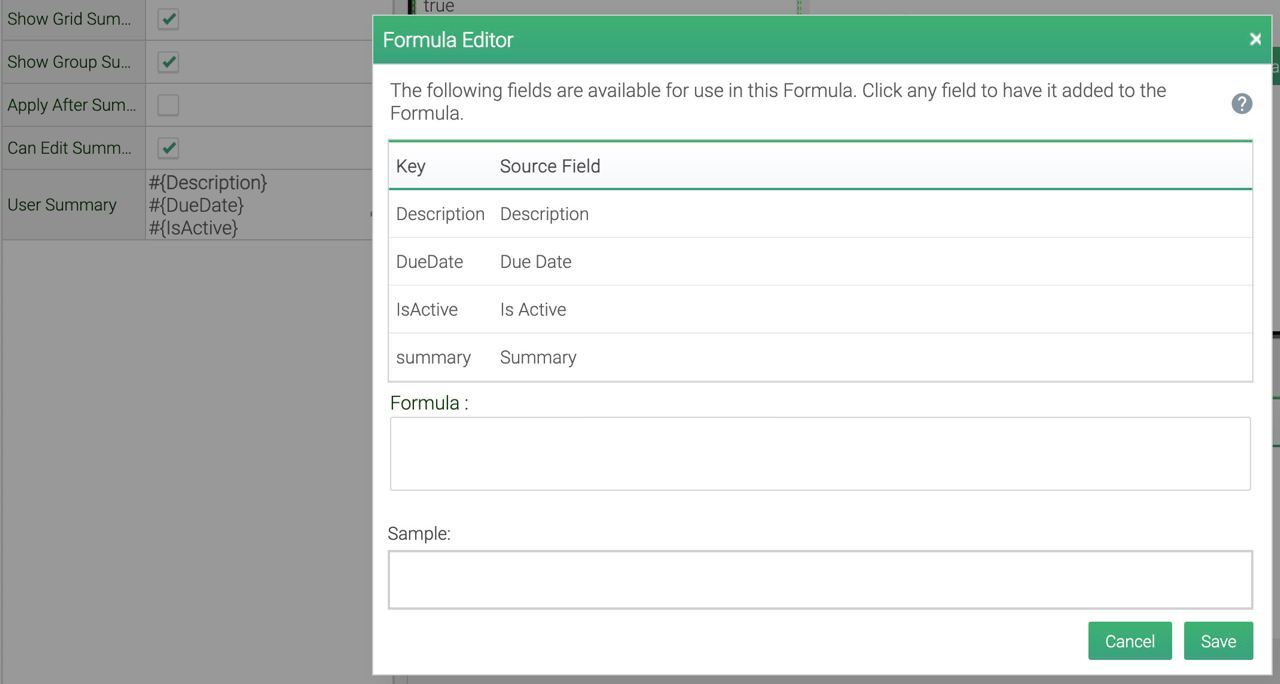Viewport: 1280px width, 684px height.
Task: Add the Description key to the formula
Action: (440, 214)
